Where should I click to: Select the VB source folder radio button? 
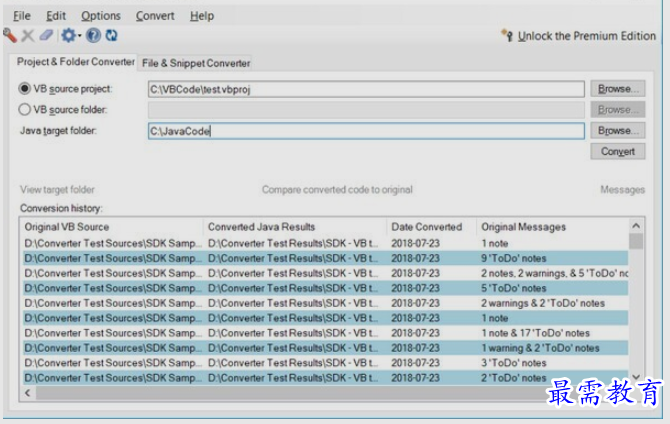(24, 109)
